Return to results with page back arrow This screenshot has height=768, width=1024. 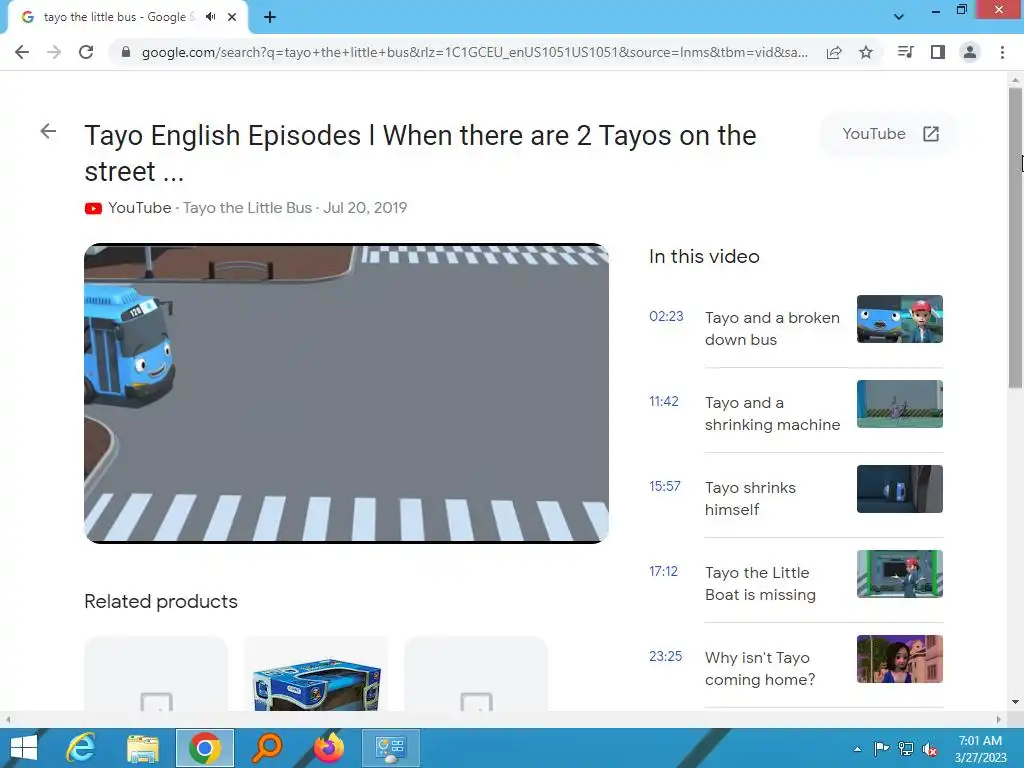click(48, 131)
